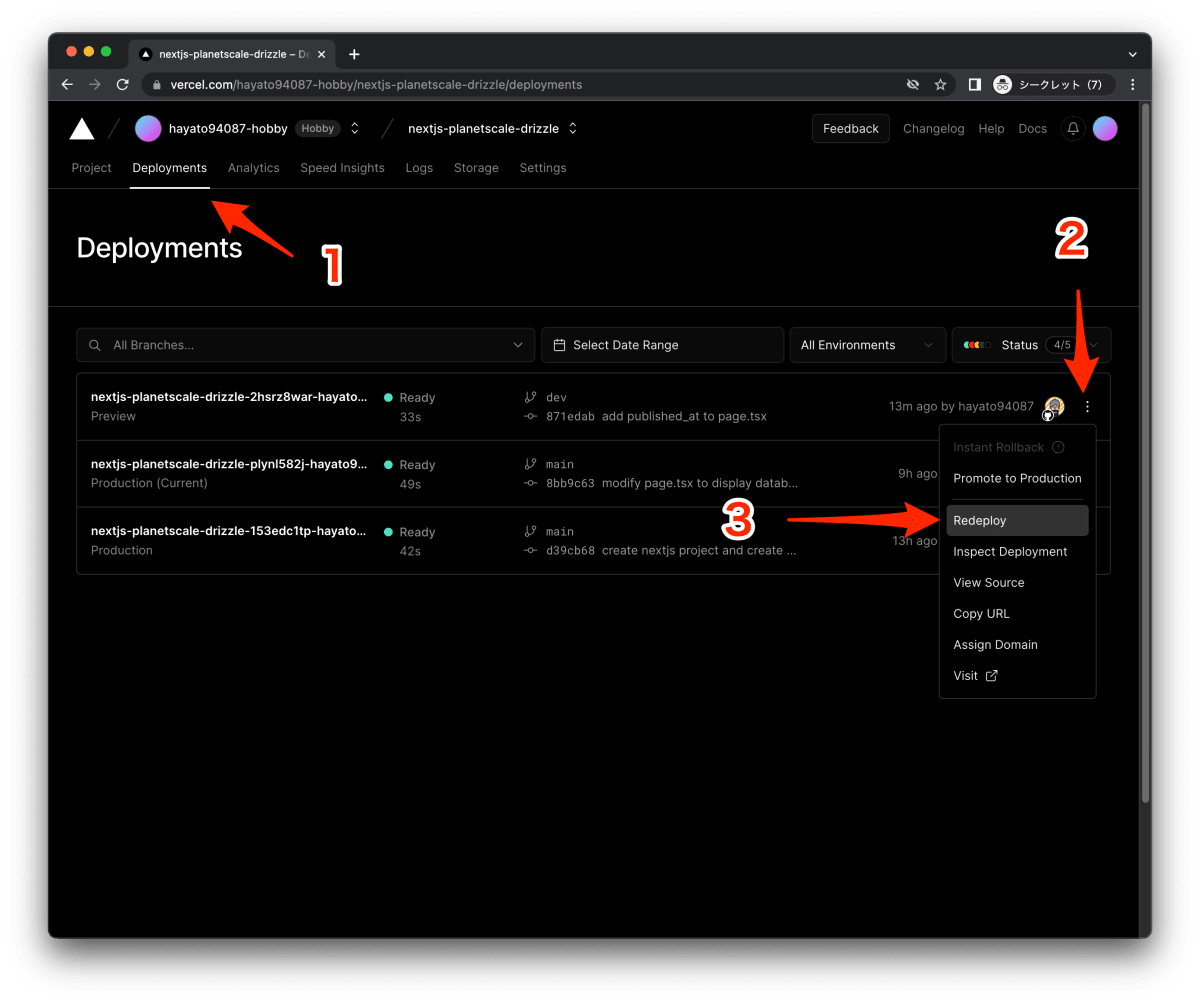The image size is (1200, 1002).
Task: Click the Instant Rollback info icon
Action: [1058, 447]
